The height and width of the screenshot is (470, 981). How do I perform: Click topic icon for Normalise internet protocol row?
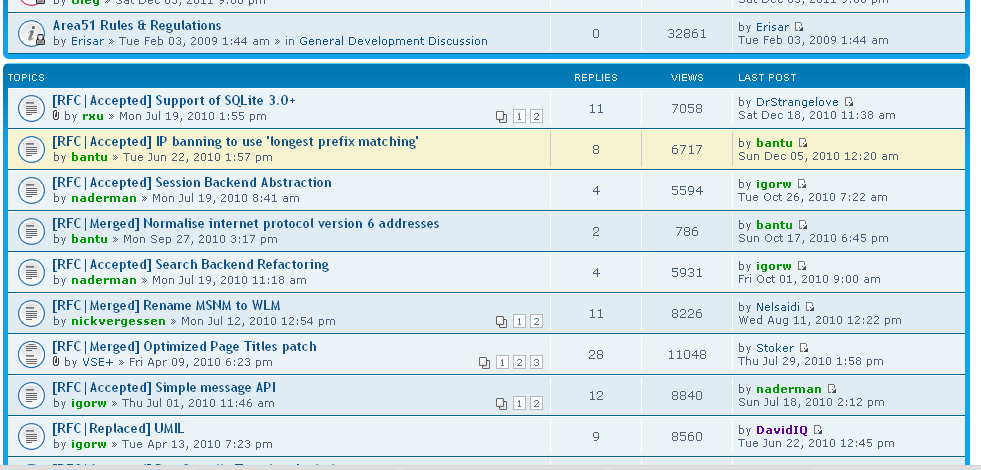31,232
